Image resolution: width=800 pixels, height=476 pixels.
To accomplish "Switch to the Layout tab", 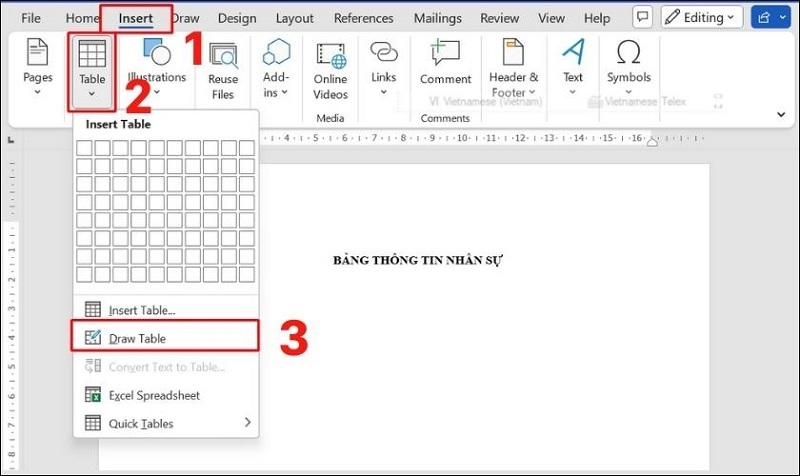I will (294, 18).
